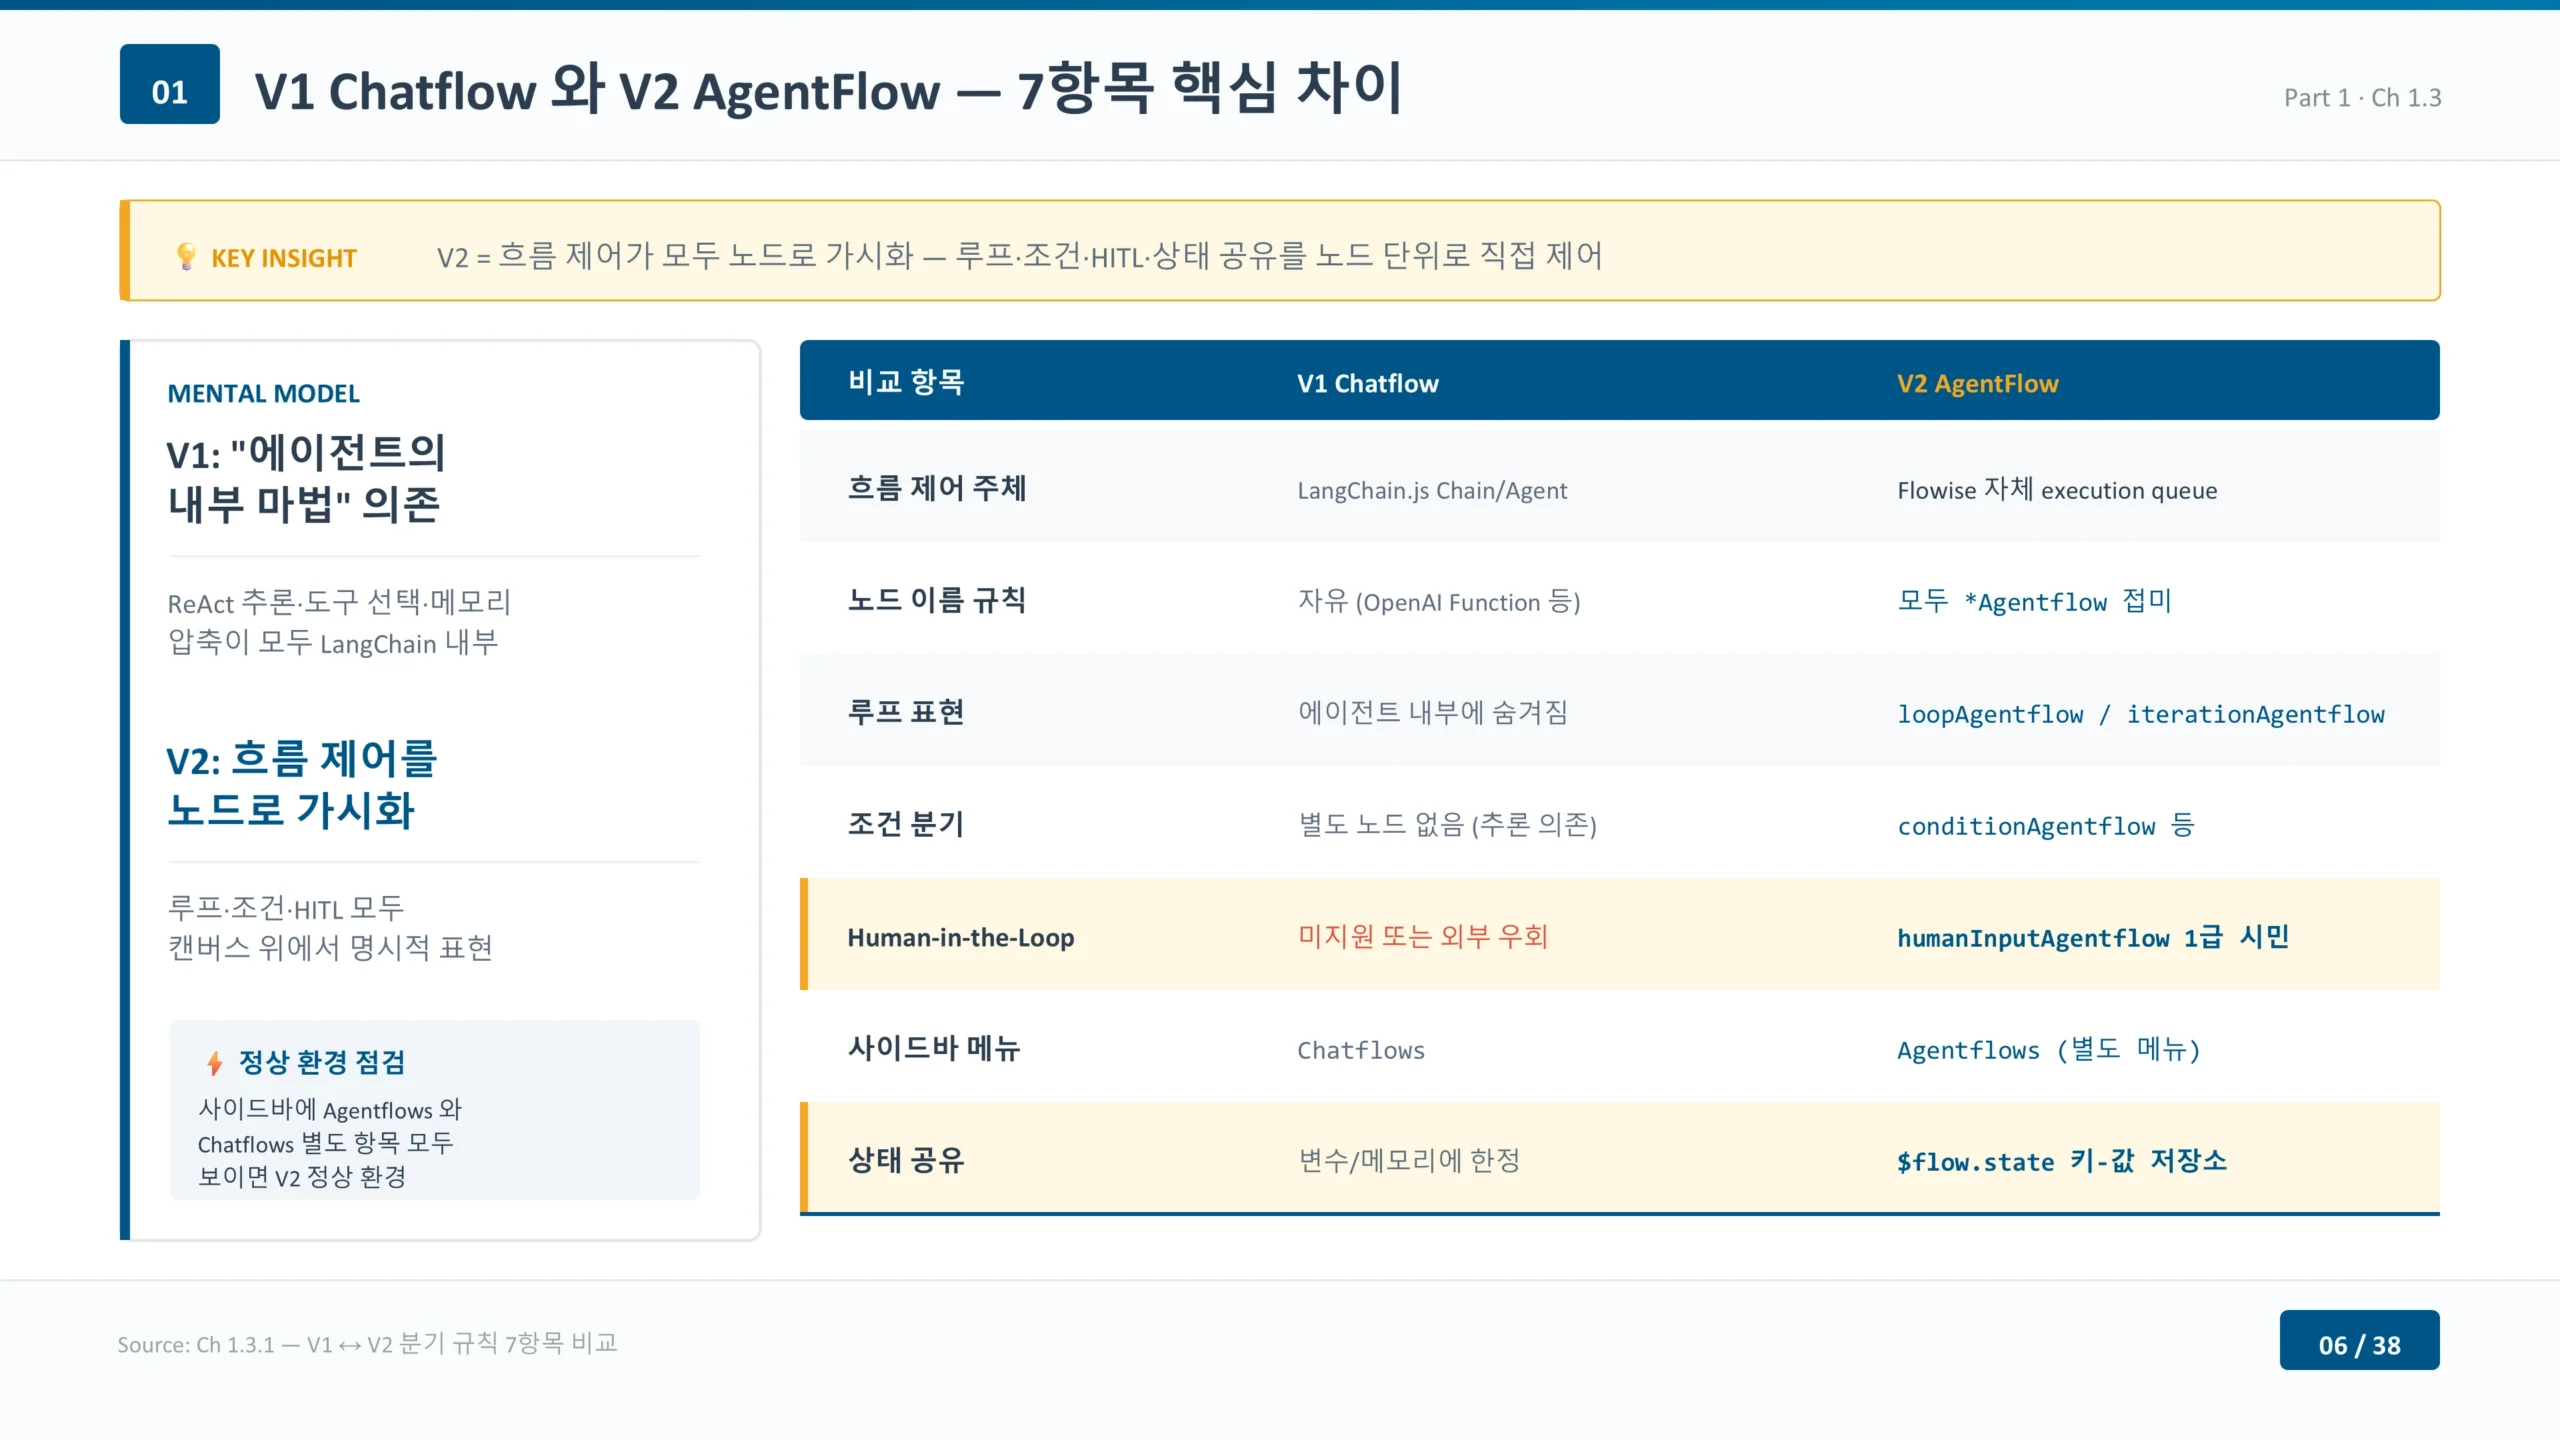Click the 변수/메모리에 한정 cell

1409,1160
